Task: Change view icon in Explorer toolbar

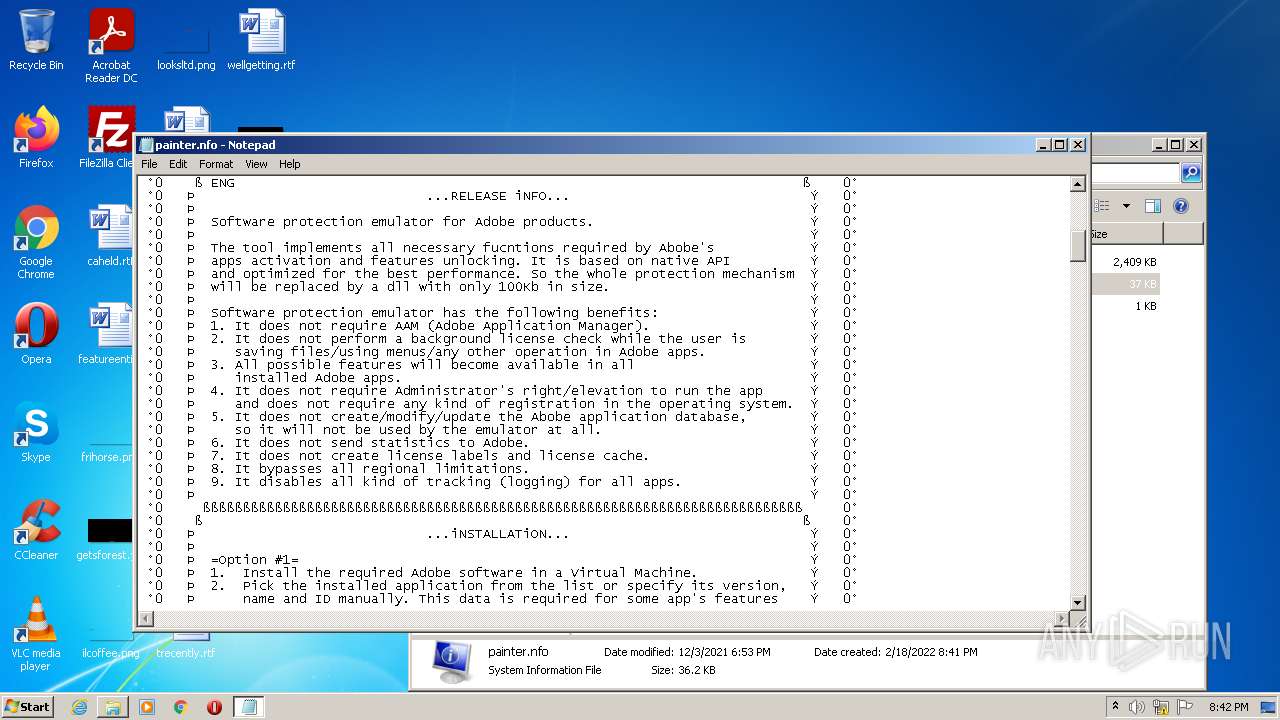Action: pos(1102,206)
